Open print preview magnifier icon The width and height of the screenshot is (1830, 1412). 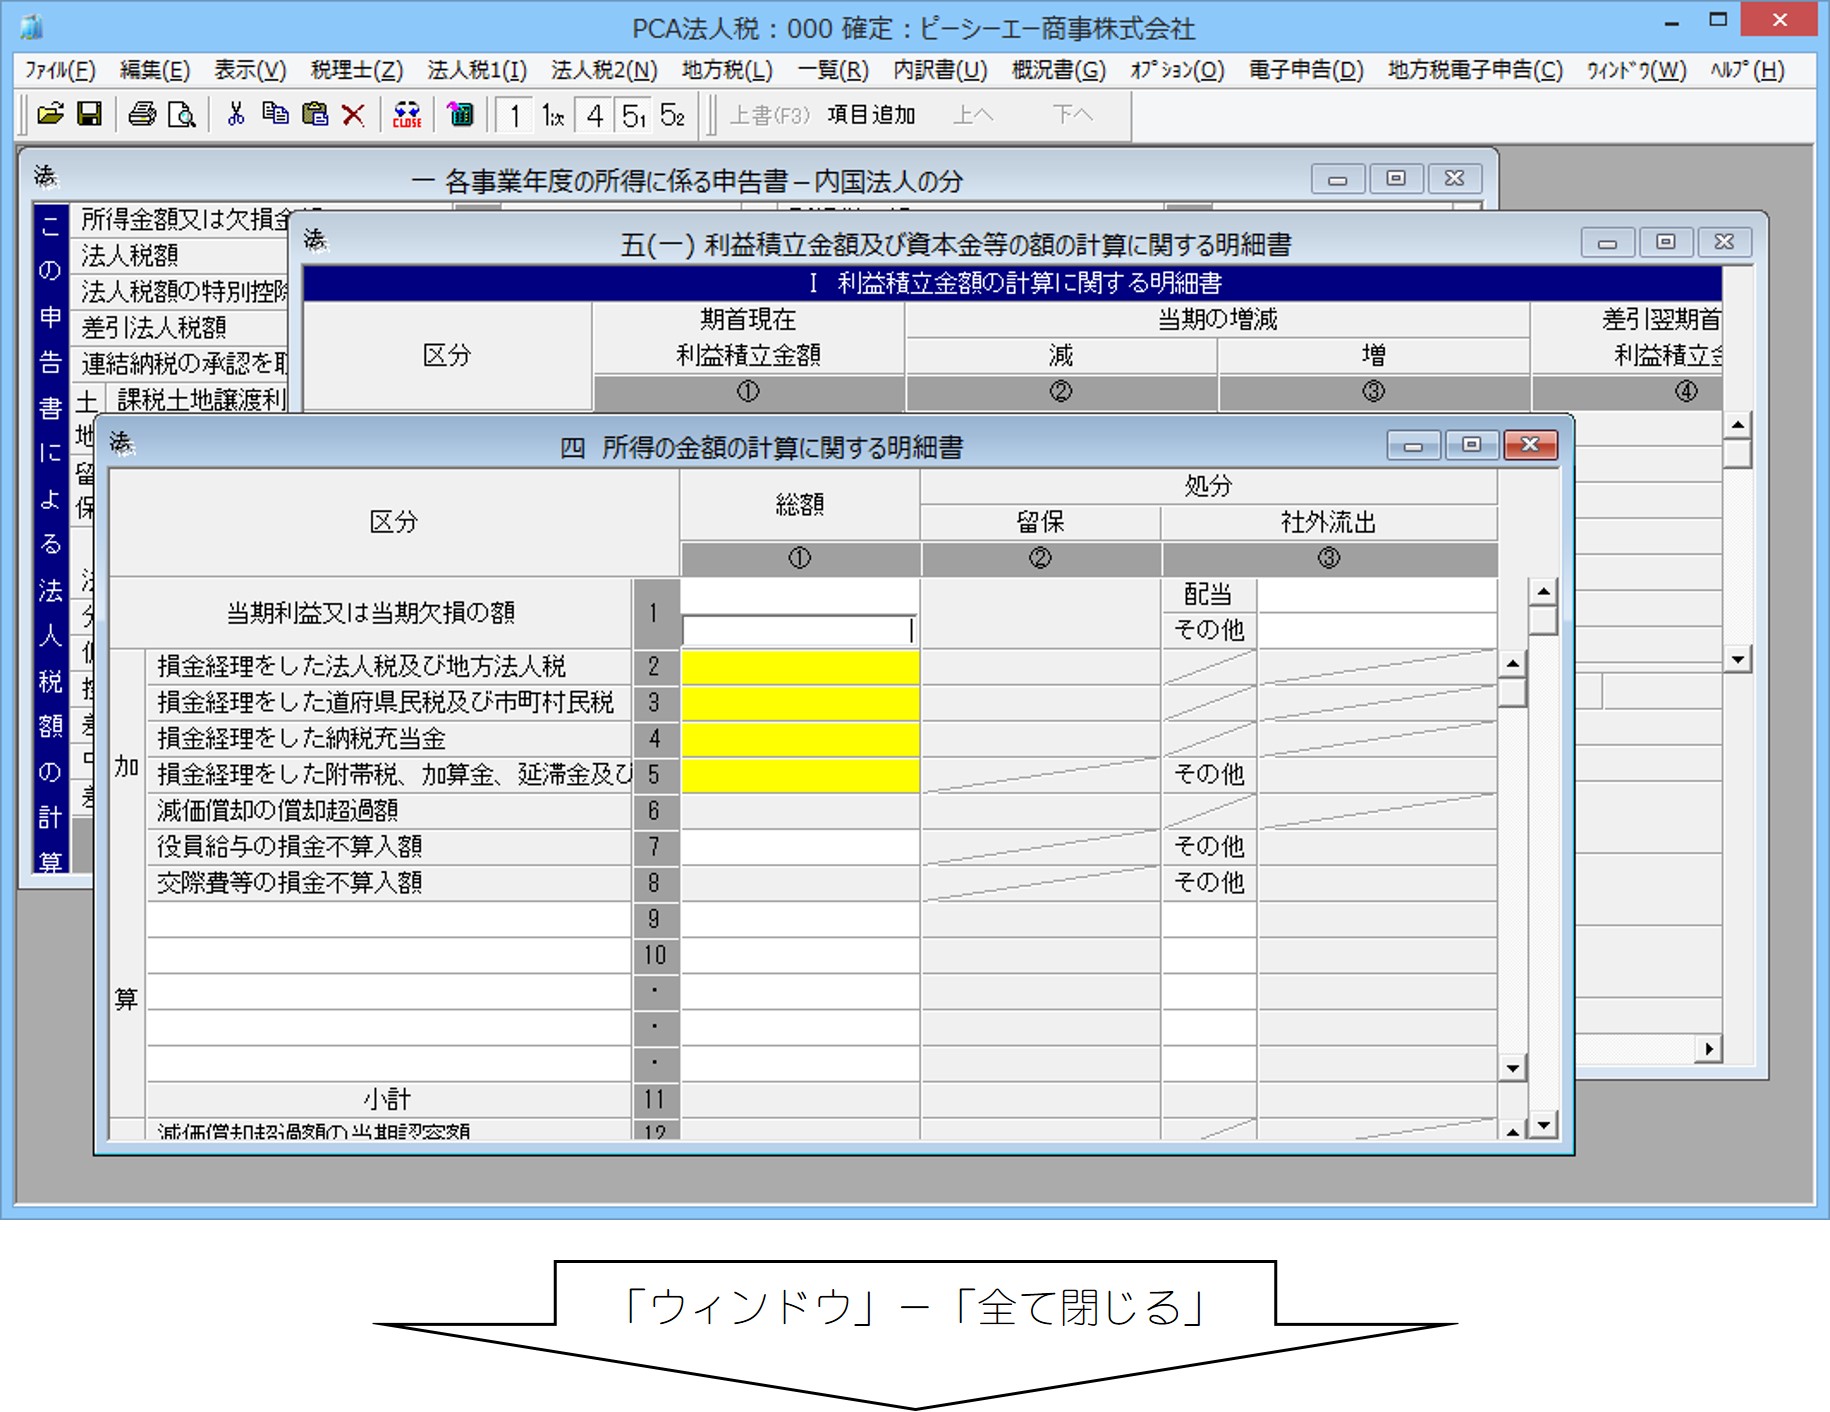[x=181, y=115]
